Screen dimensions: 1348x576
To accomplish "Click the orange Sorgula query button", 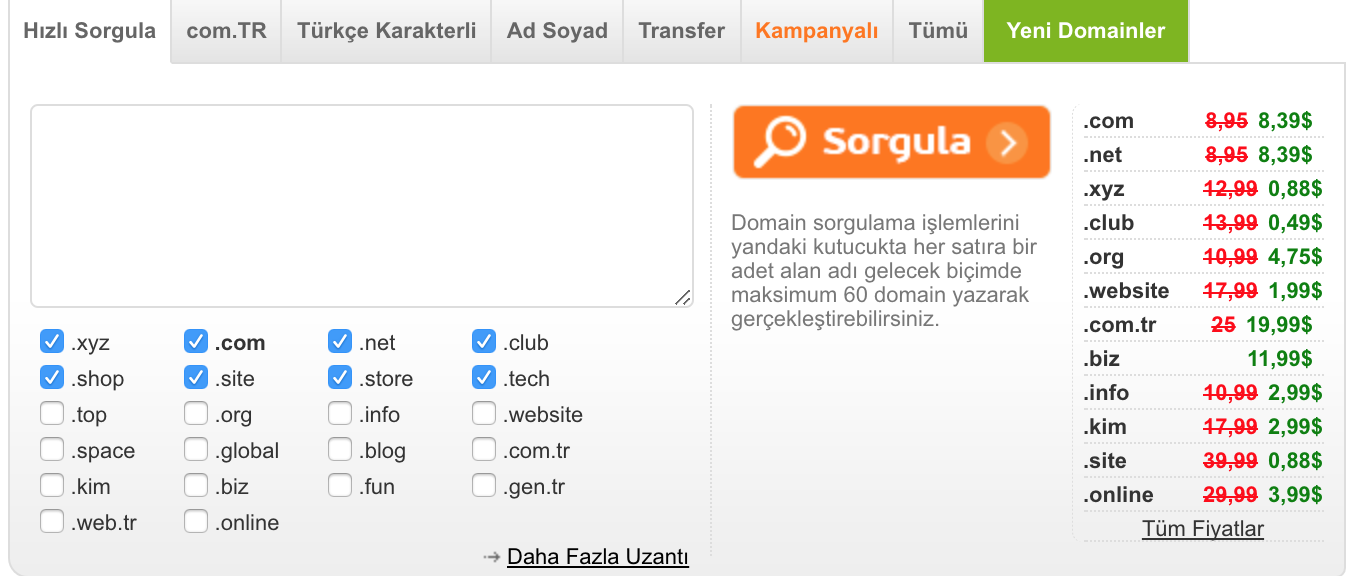I will (892, 142).
